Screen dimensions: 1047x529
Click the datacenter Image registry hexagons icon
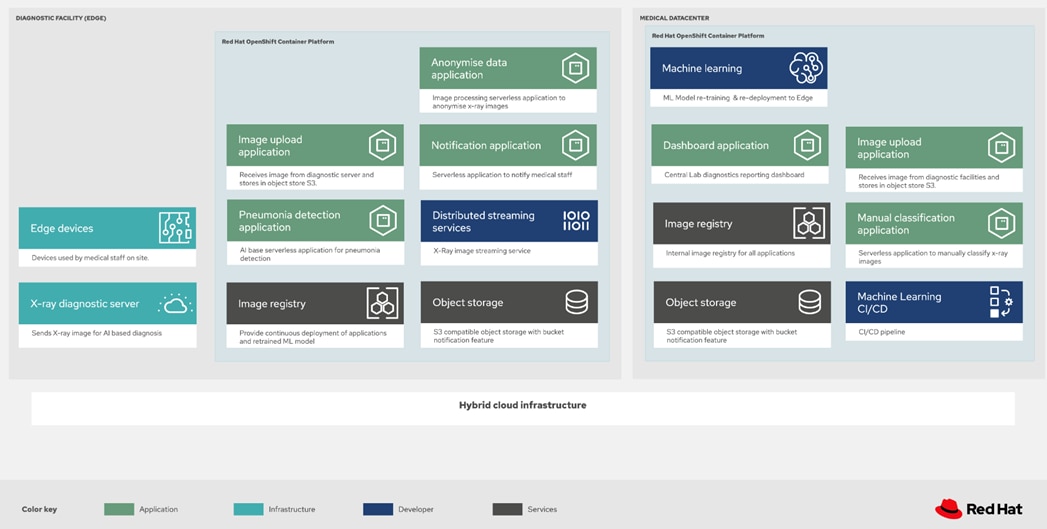(809, 224)
